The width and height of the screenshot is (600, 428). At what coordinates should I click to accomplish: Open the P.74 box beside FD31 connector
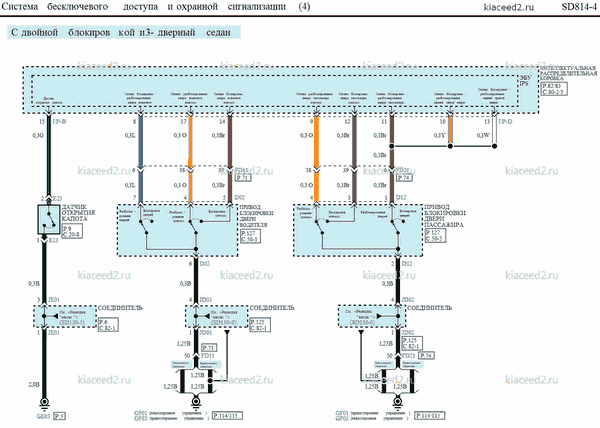[426, 355]
